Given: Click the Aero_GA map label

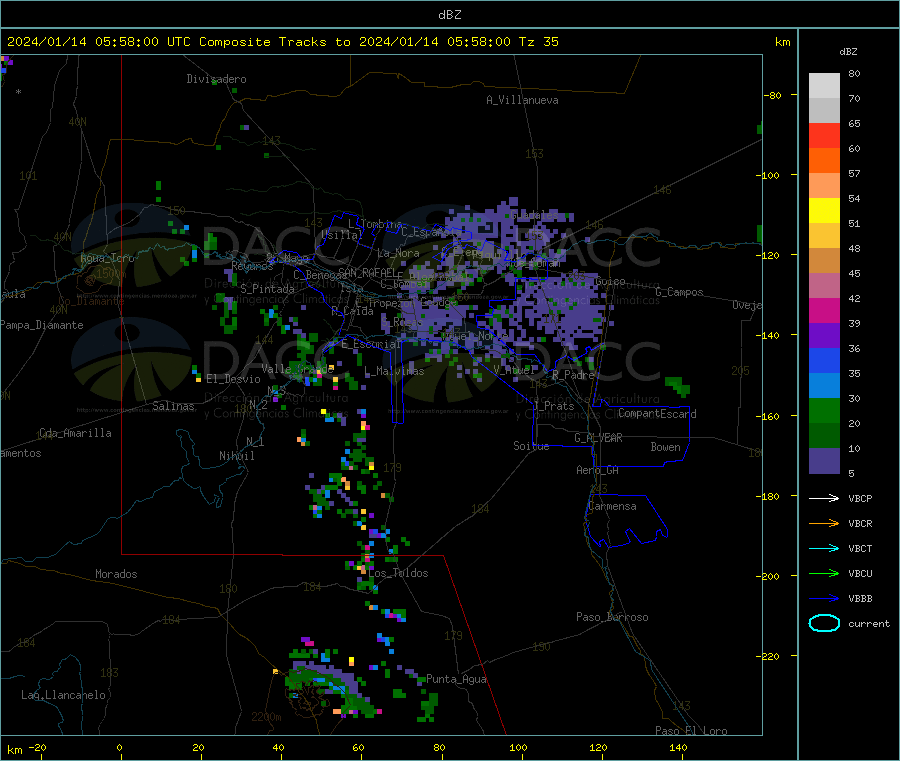Looking at the screenshot, I should click(x=598, y=470).
